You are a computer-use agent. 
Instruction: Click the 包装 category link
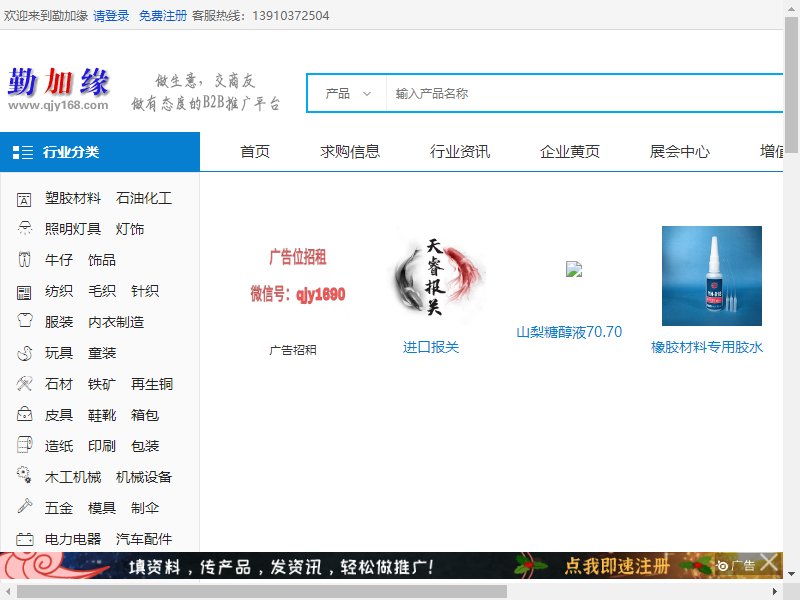(145, 446)
